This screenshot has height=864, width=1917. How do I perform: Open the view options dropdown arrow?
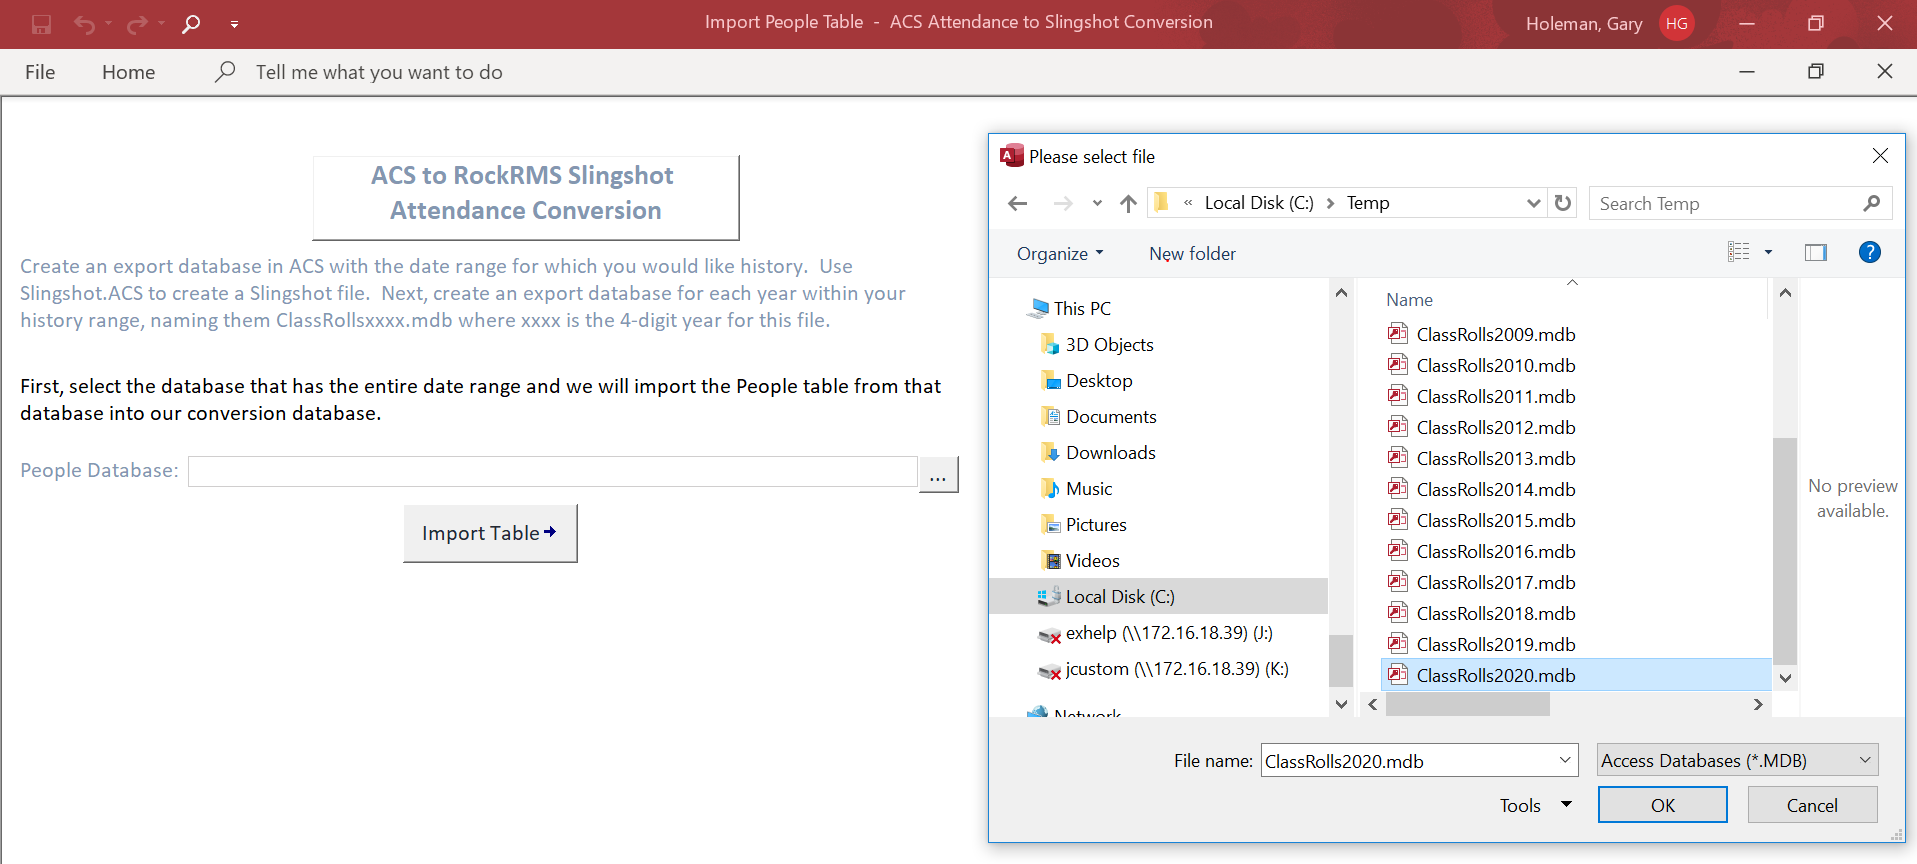1768,252
